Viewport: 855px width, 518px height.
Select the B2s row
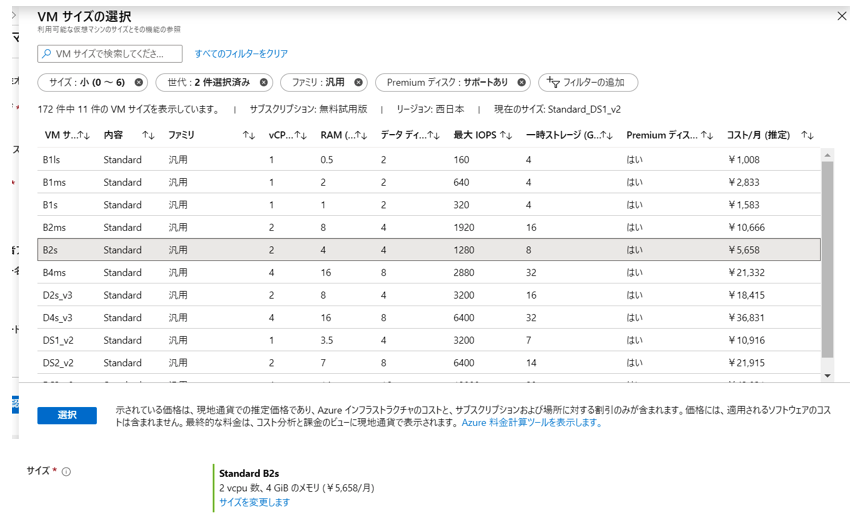tap(429, 250)
